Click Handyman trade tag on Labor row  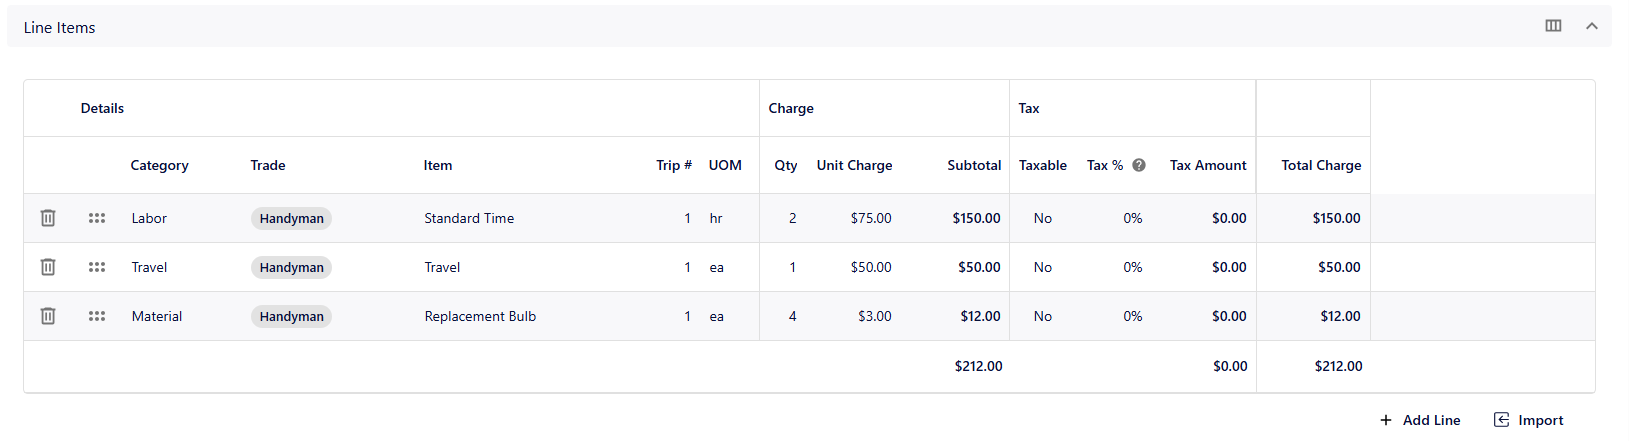(x=291, y=218)
